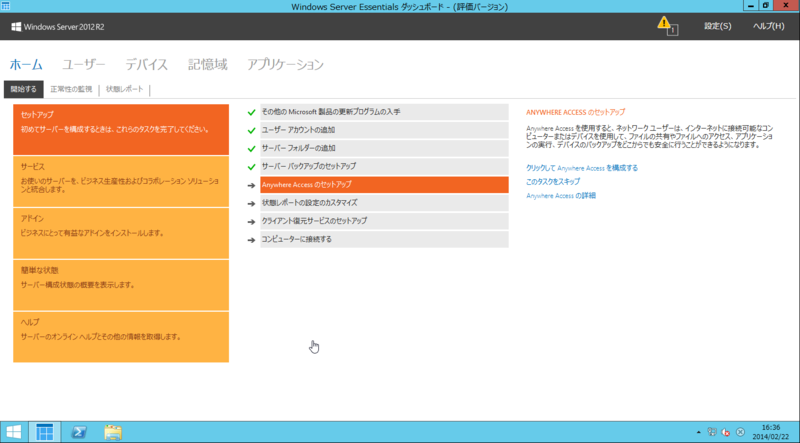Select task その他の Microsoft 製品の更新プログラムの入手
This screenshot has width=800, height=443.
click(x=384, y=112)
